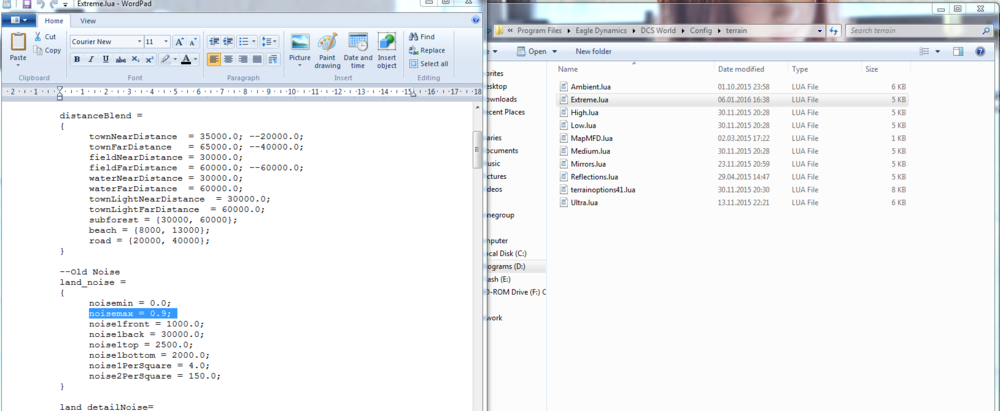Cut the selected text in WordPad
Screen dimensions: 1000x411
coord(45,37)
